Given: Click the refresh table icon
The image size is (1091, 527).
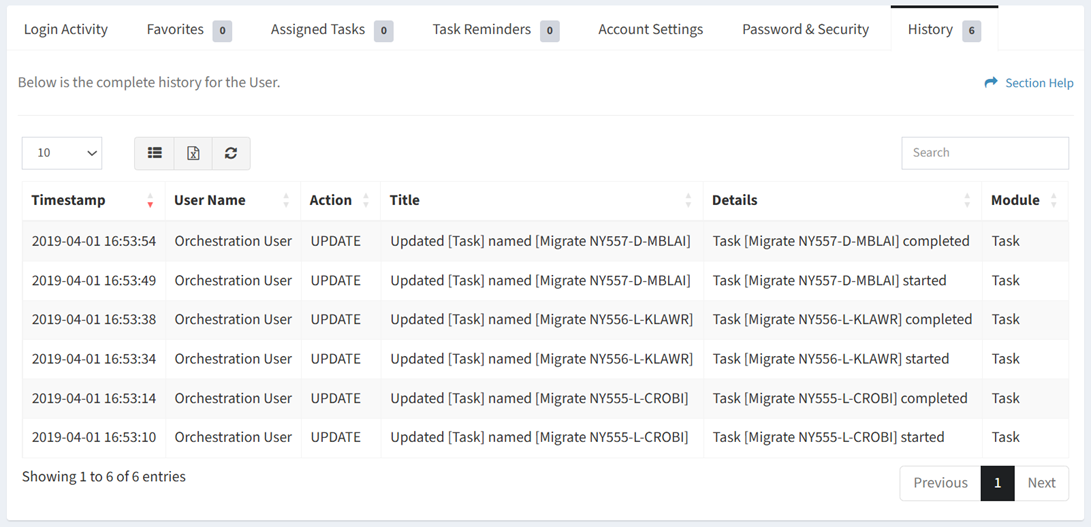Looking at the screenshot, I should (231, 153).
